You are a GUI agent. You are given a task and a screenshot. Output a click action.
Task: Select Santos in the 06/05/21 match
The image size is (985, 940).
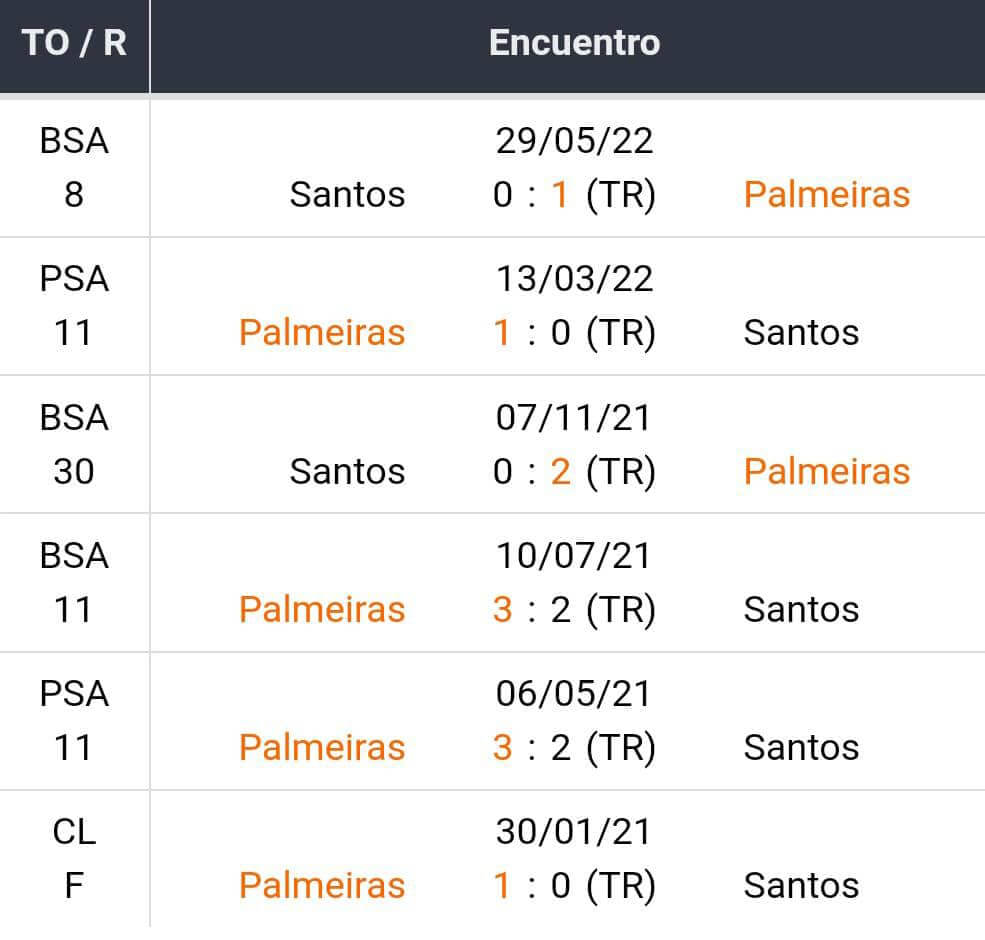pyautogui.click(x=801, y=747)
